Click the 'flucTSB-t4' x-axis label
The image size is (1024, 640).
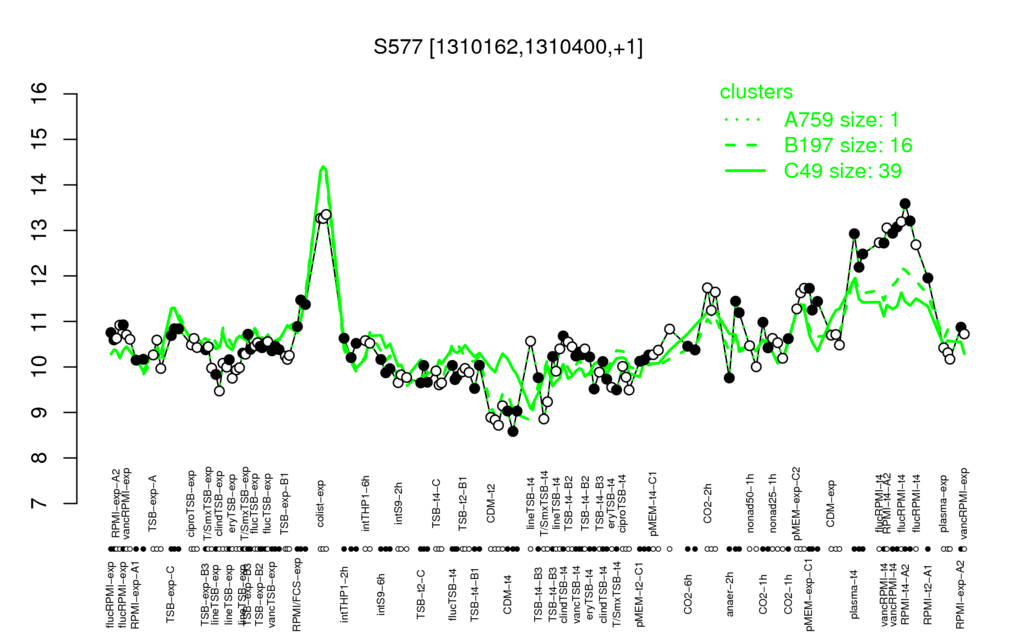[453, 596]
